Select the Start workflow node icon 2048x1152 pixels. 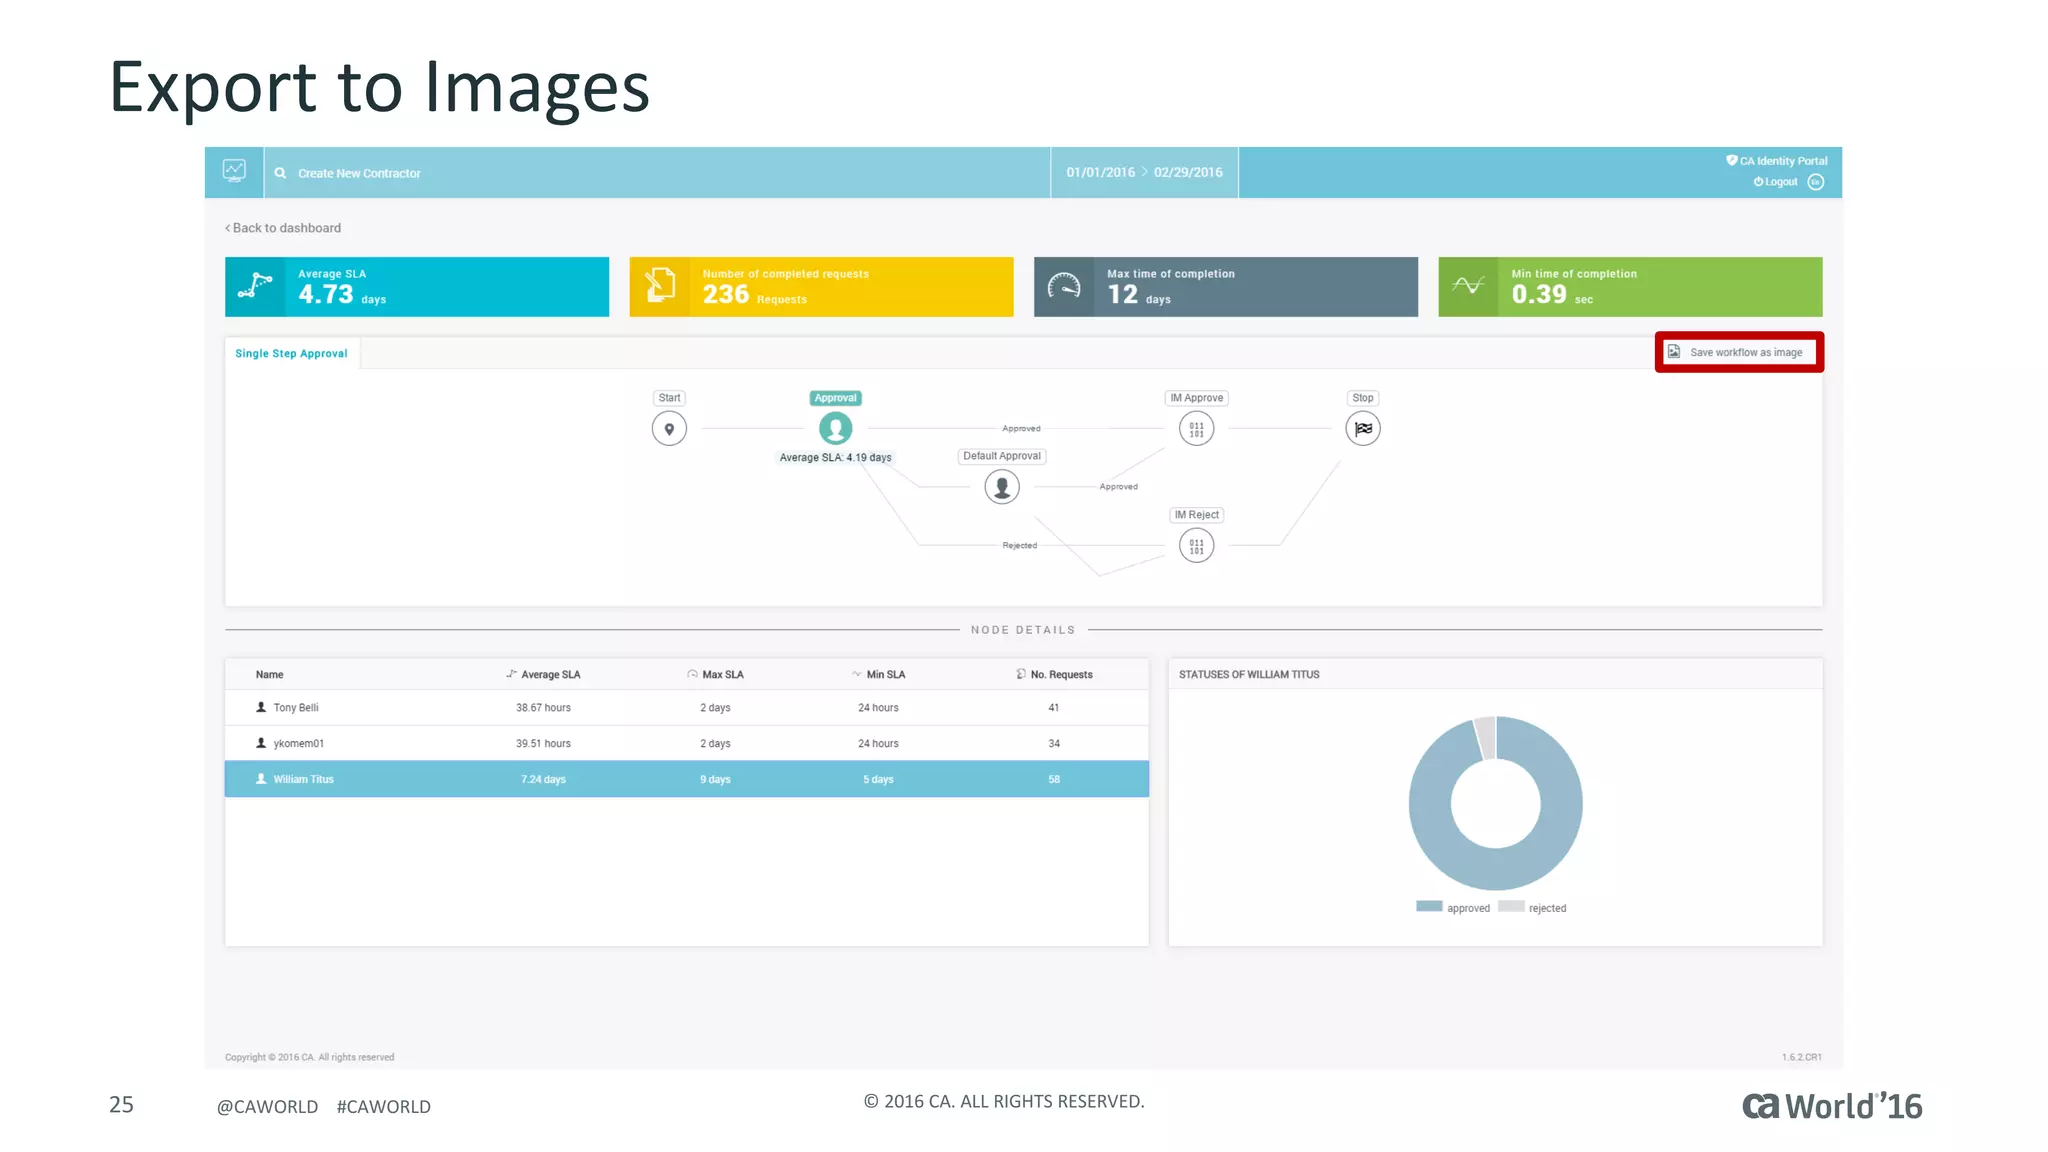(x=669, y=429)
